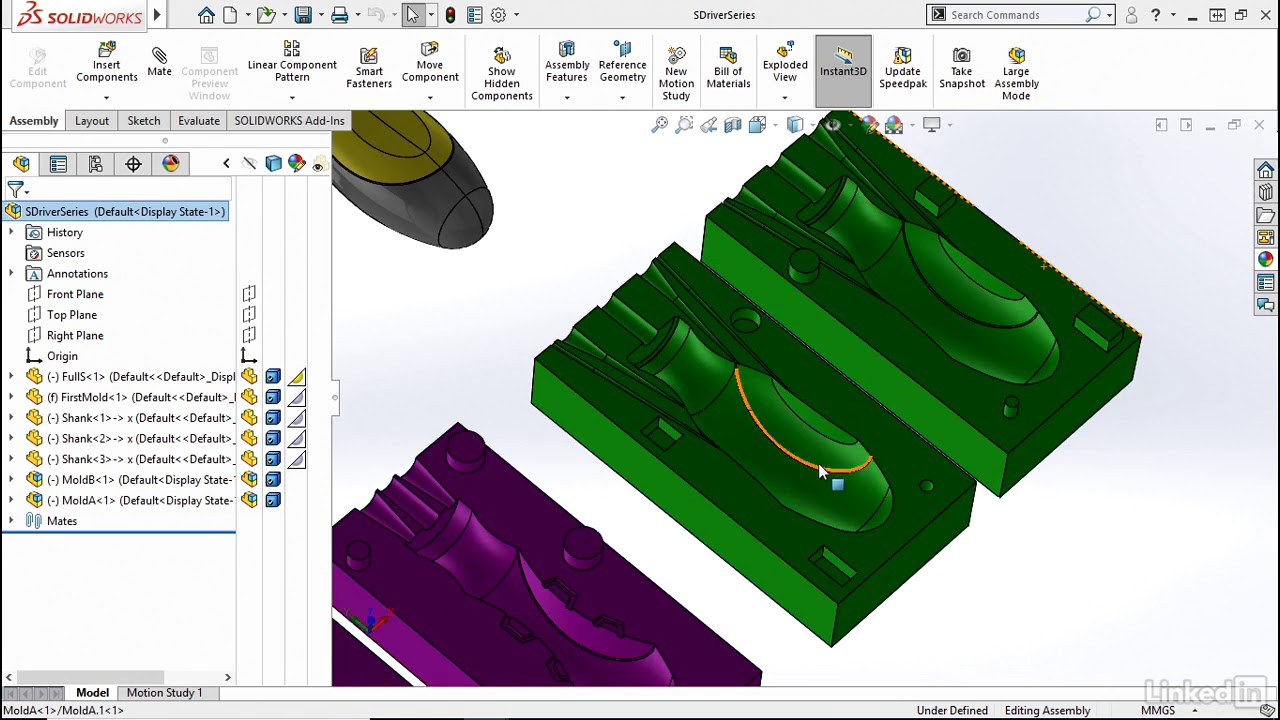Open View Palette task pane tab
The image size is (1280, 720).
tap(1266, 238)
